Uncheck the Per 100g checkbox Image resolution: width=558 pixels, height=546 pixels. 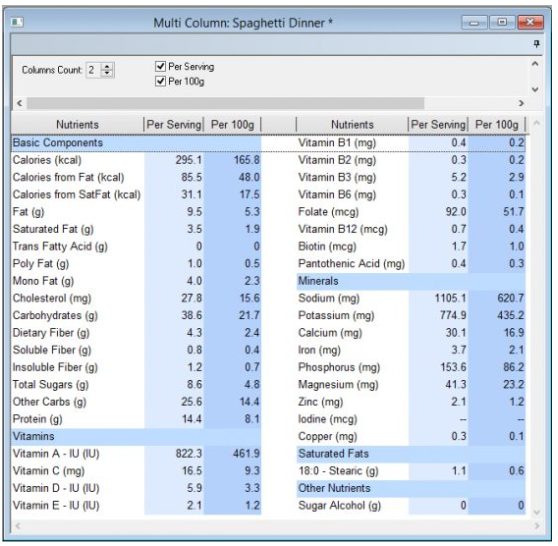(160, 81)
